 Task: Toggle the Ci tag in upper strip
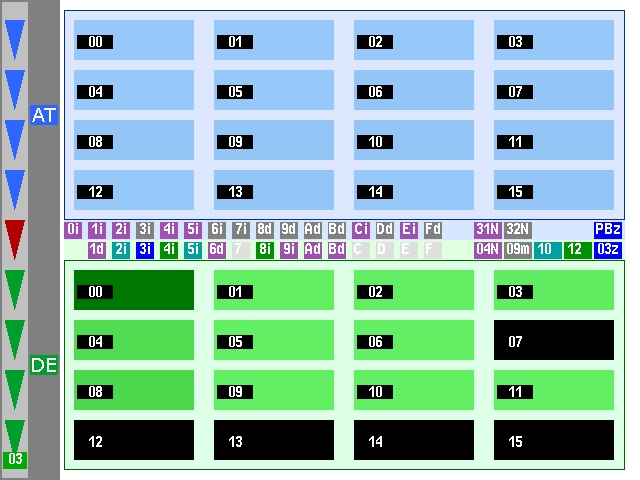click(x=361, y=229)
